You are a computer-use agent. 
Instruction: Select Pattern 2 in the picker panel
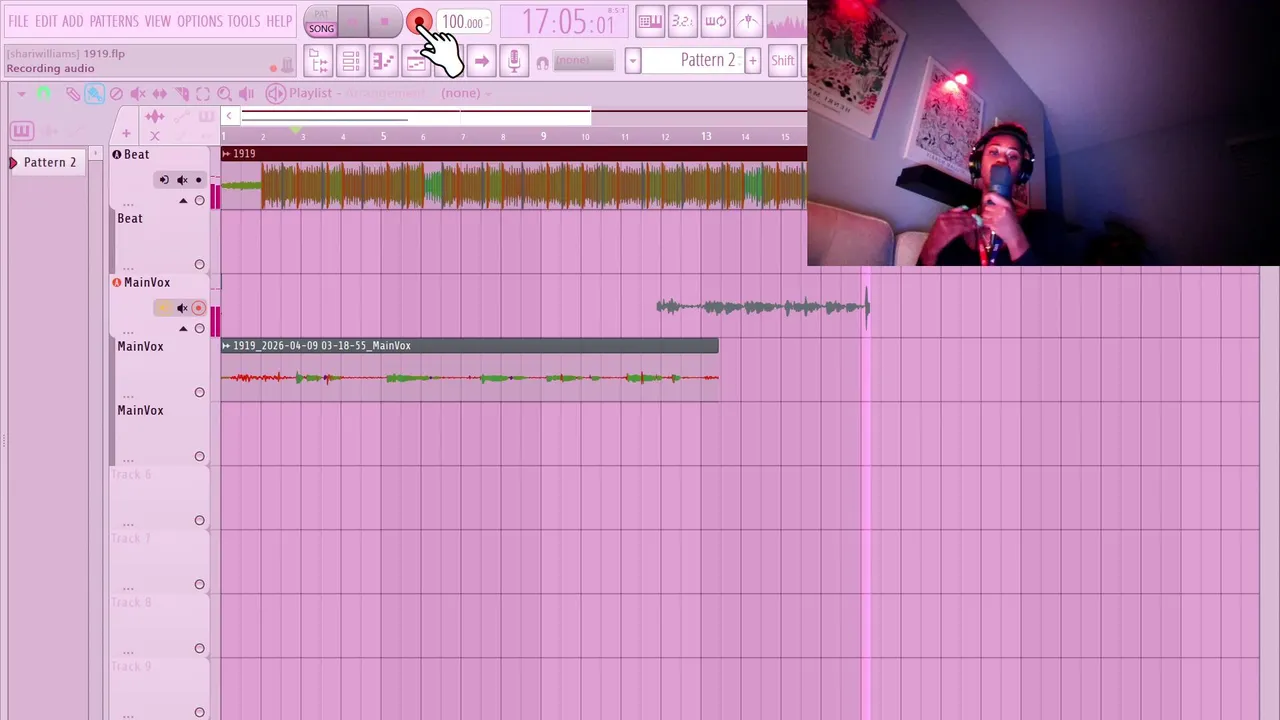click(x=50, y=162)
